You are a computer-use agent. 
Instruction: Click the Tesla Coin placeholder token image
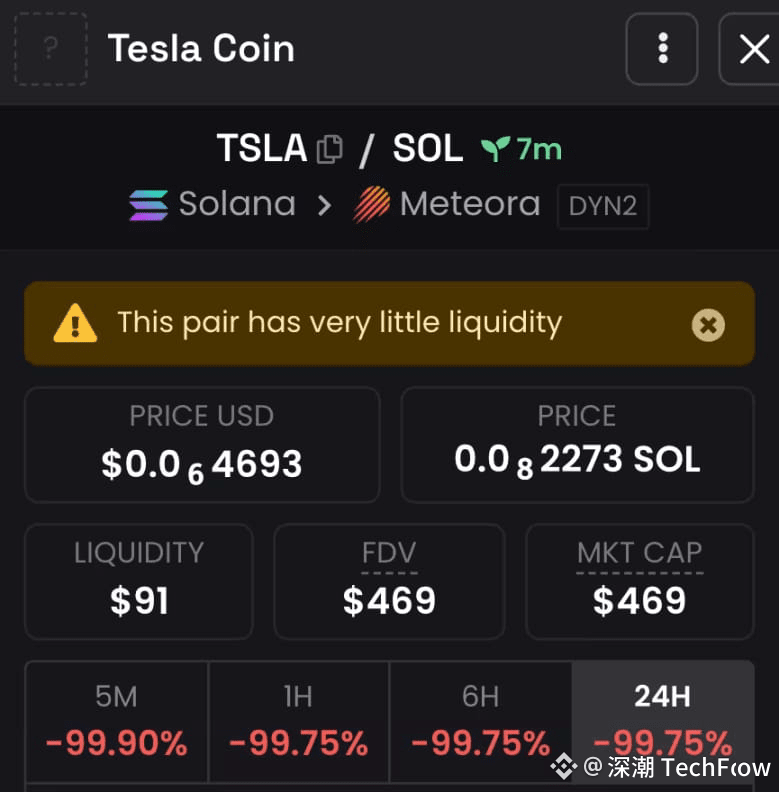click(50, 49)
